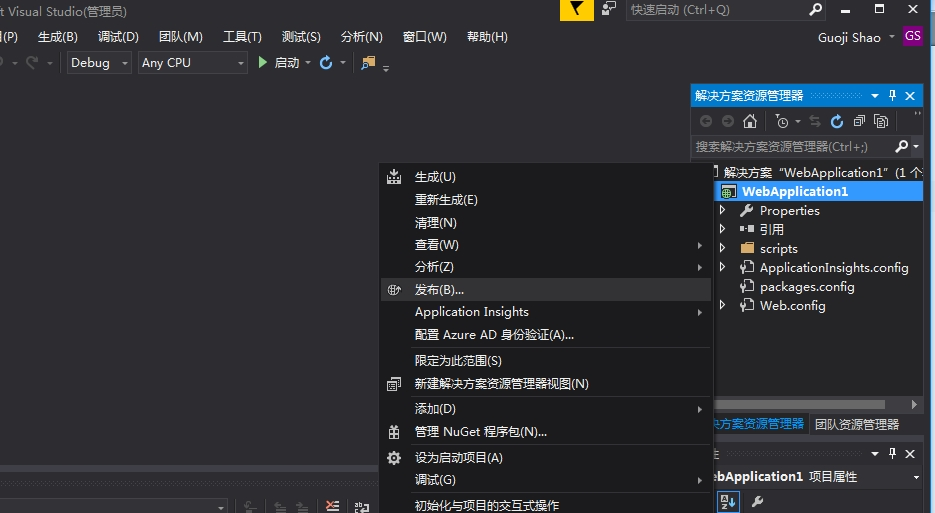
Task: Select the WebApplication1 project node
Action: click(x=818, y=191)
